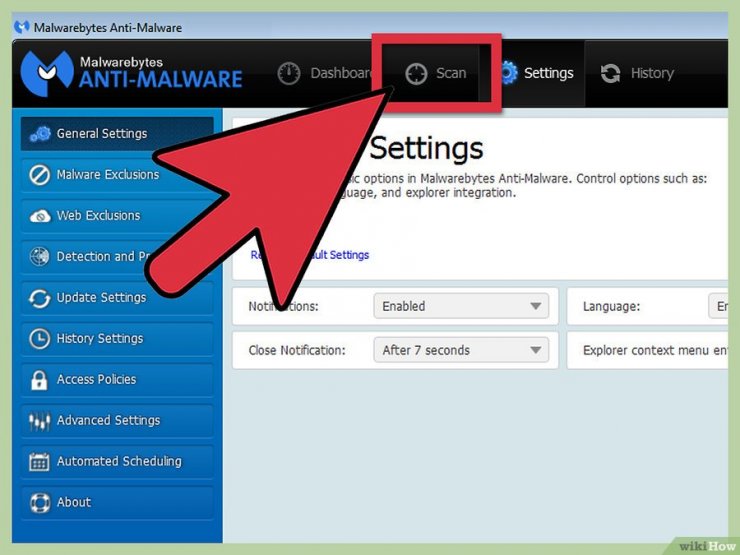
Task: Click the Restore Default Settings link
Action: click(310, 255)
